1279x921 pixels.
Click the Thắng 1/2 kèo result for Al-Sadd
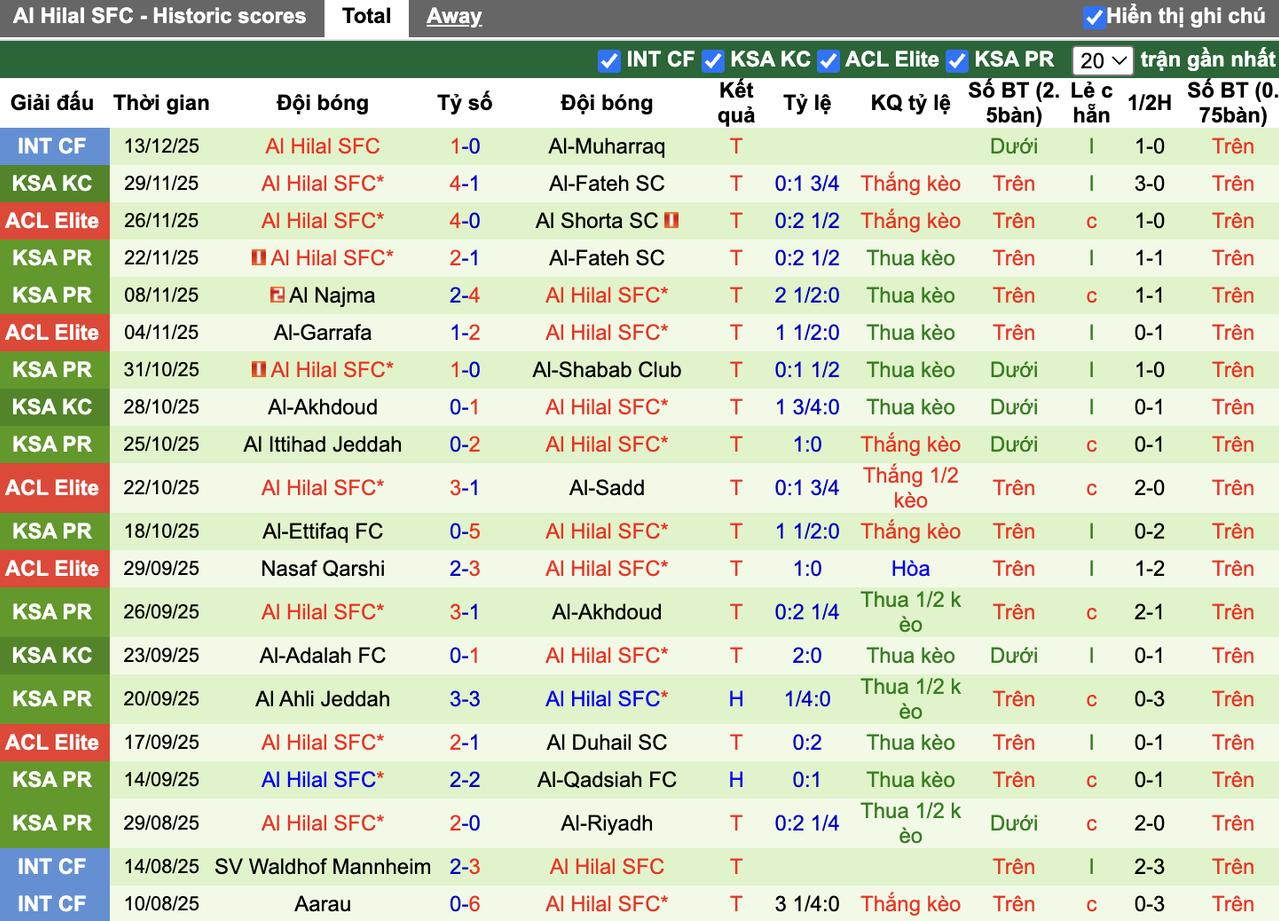coord(910,488)
